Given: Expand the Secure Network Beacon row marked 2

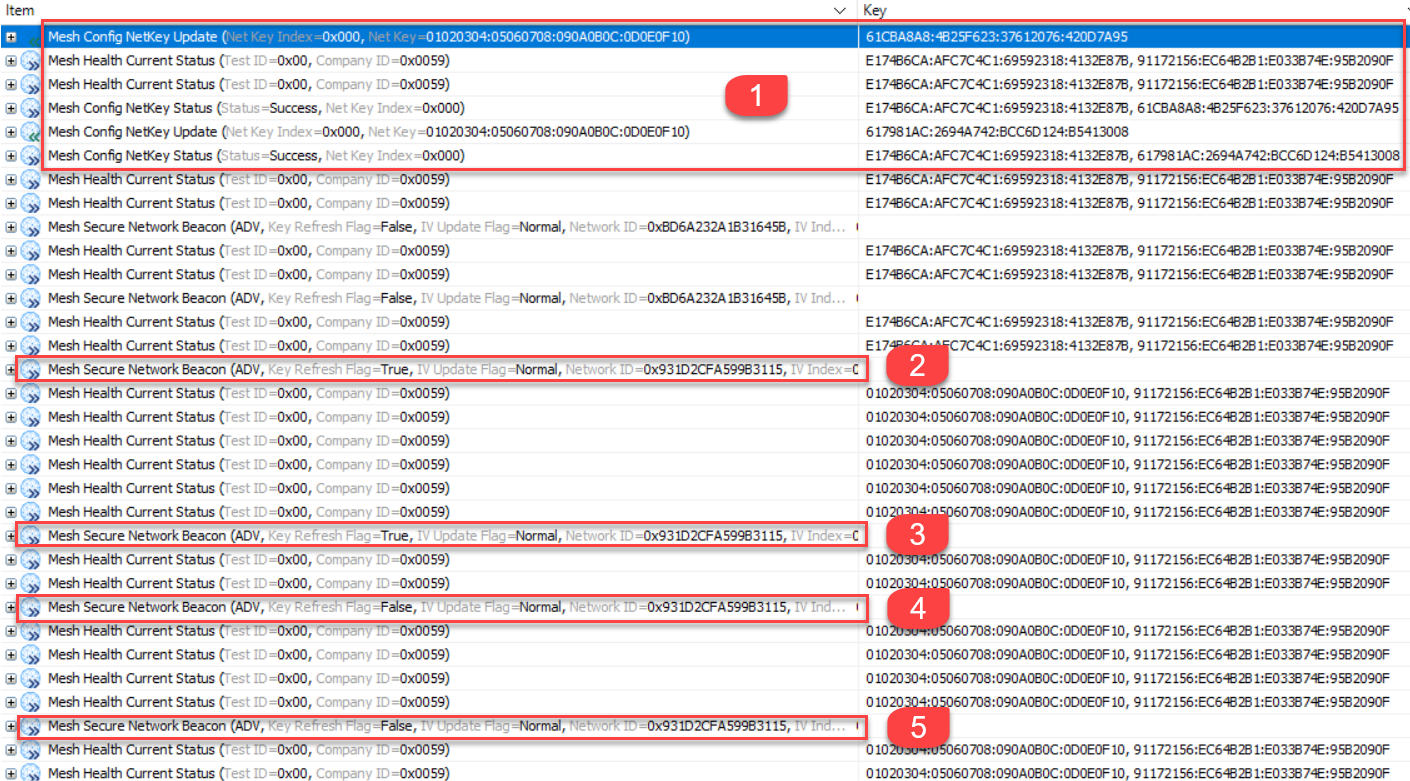Looking at the screenshot, I should tap(11, 370).
